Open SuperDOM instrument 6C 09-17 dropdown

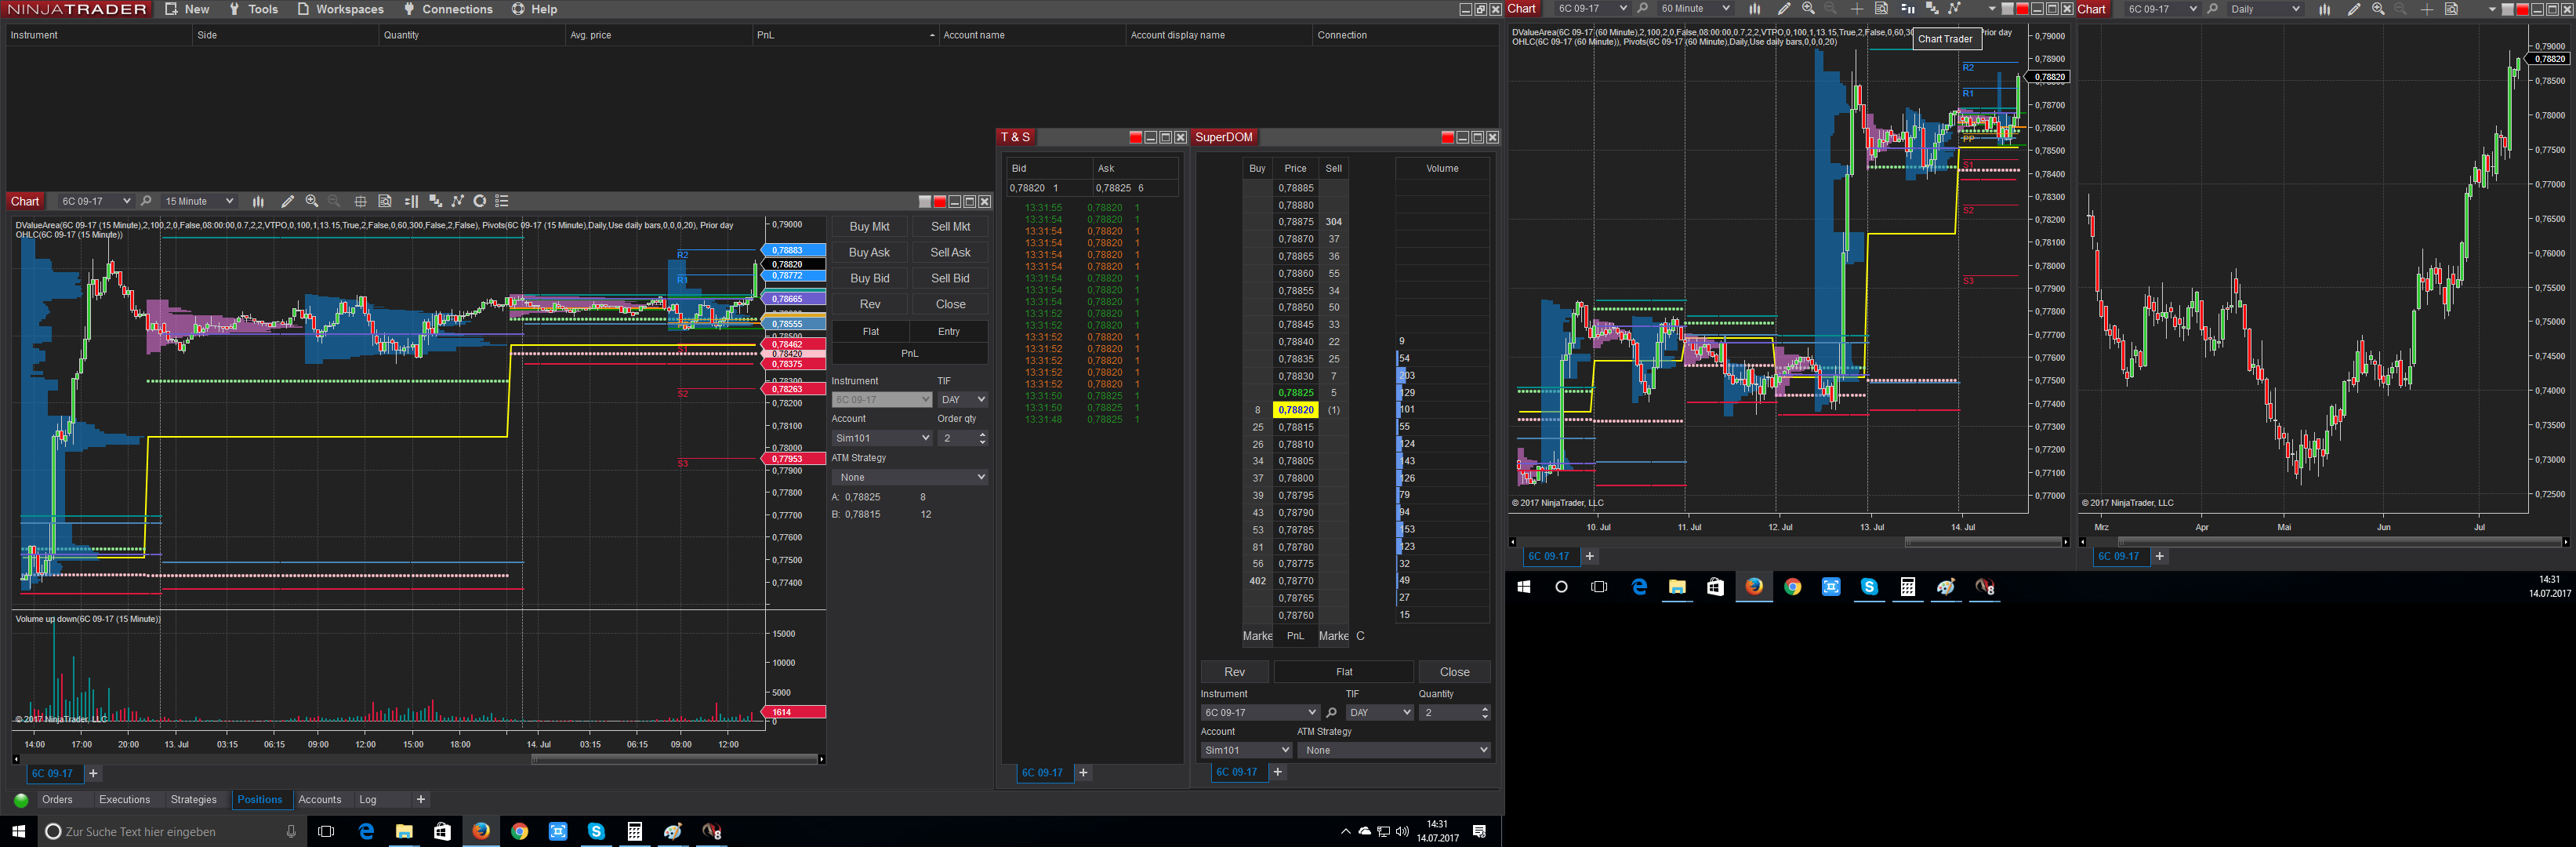coord(1260,713)
